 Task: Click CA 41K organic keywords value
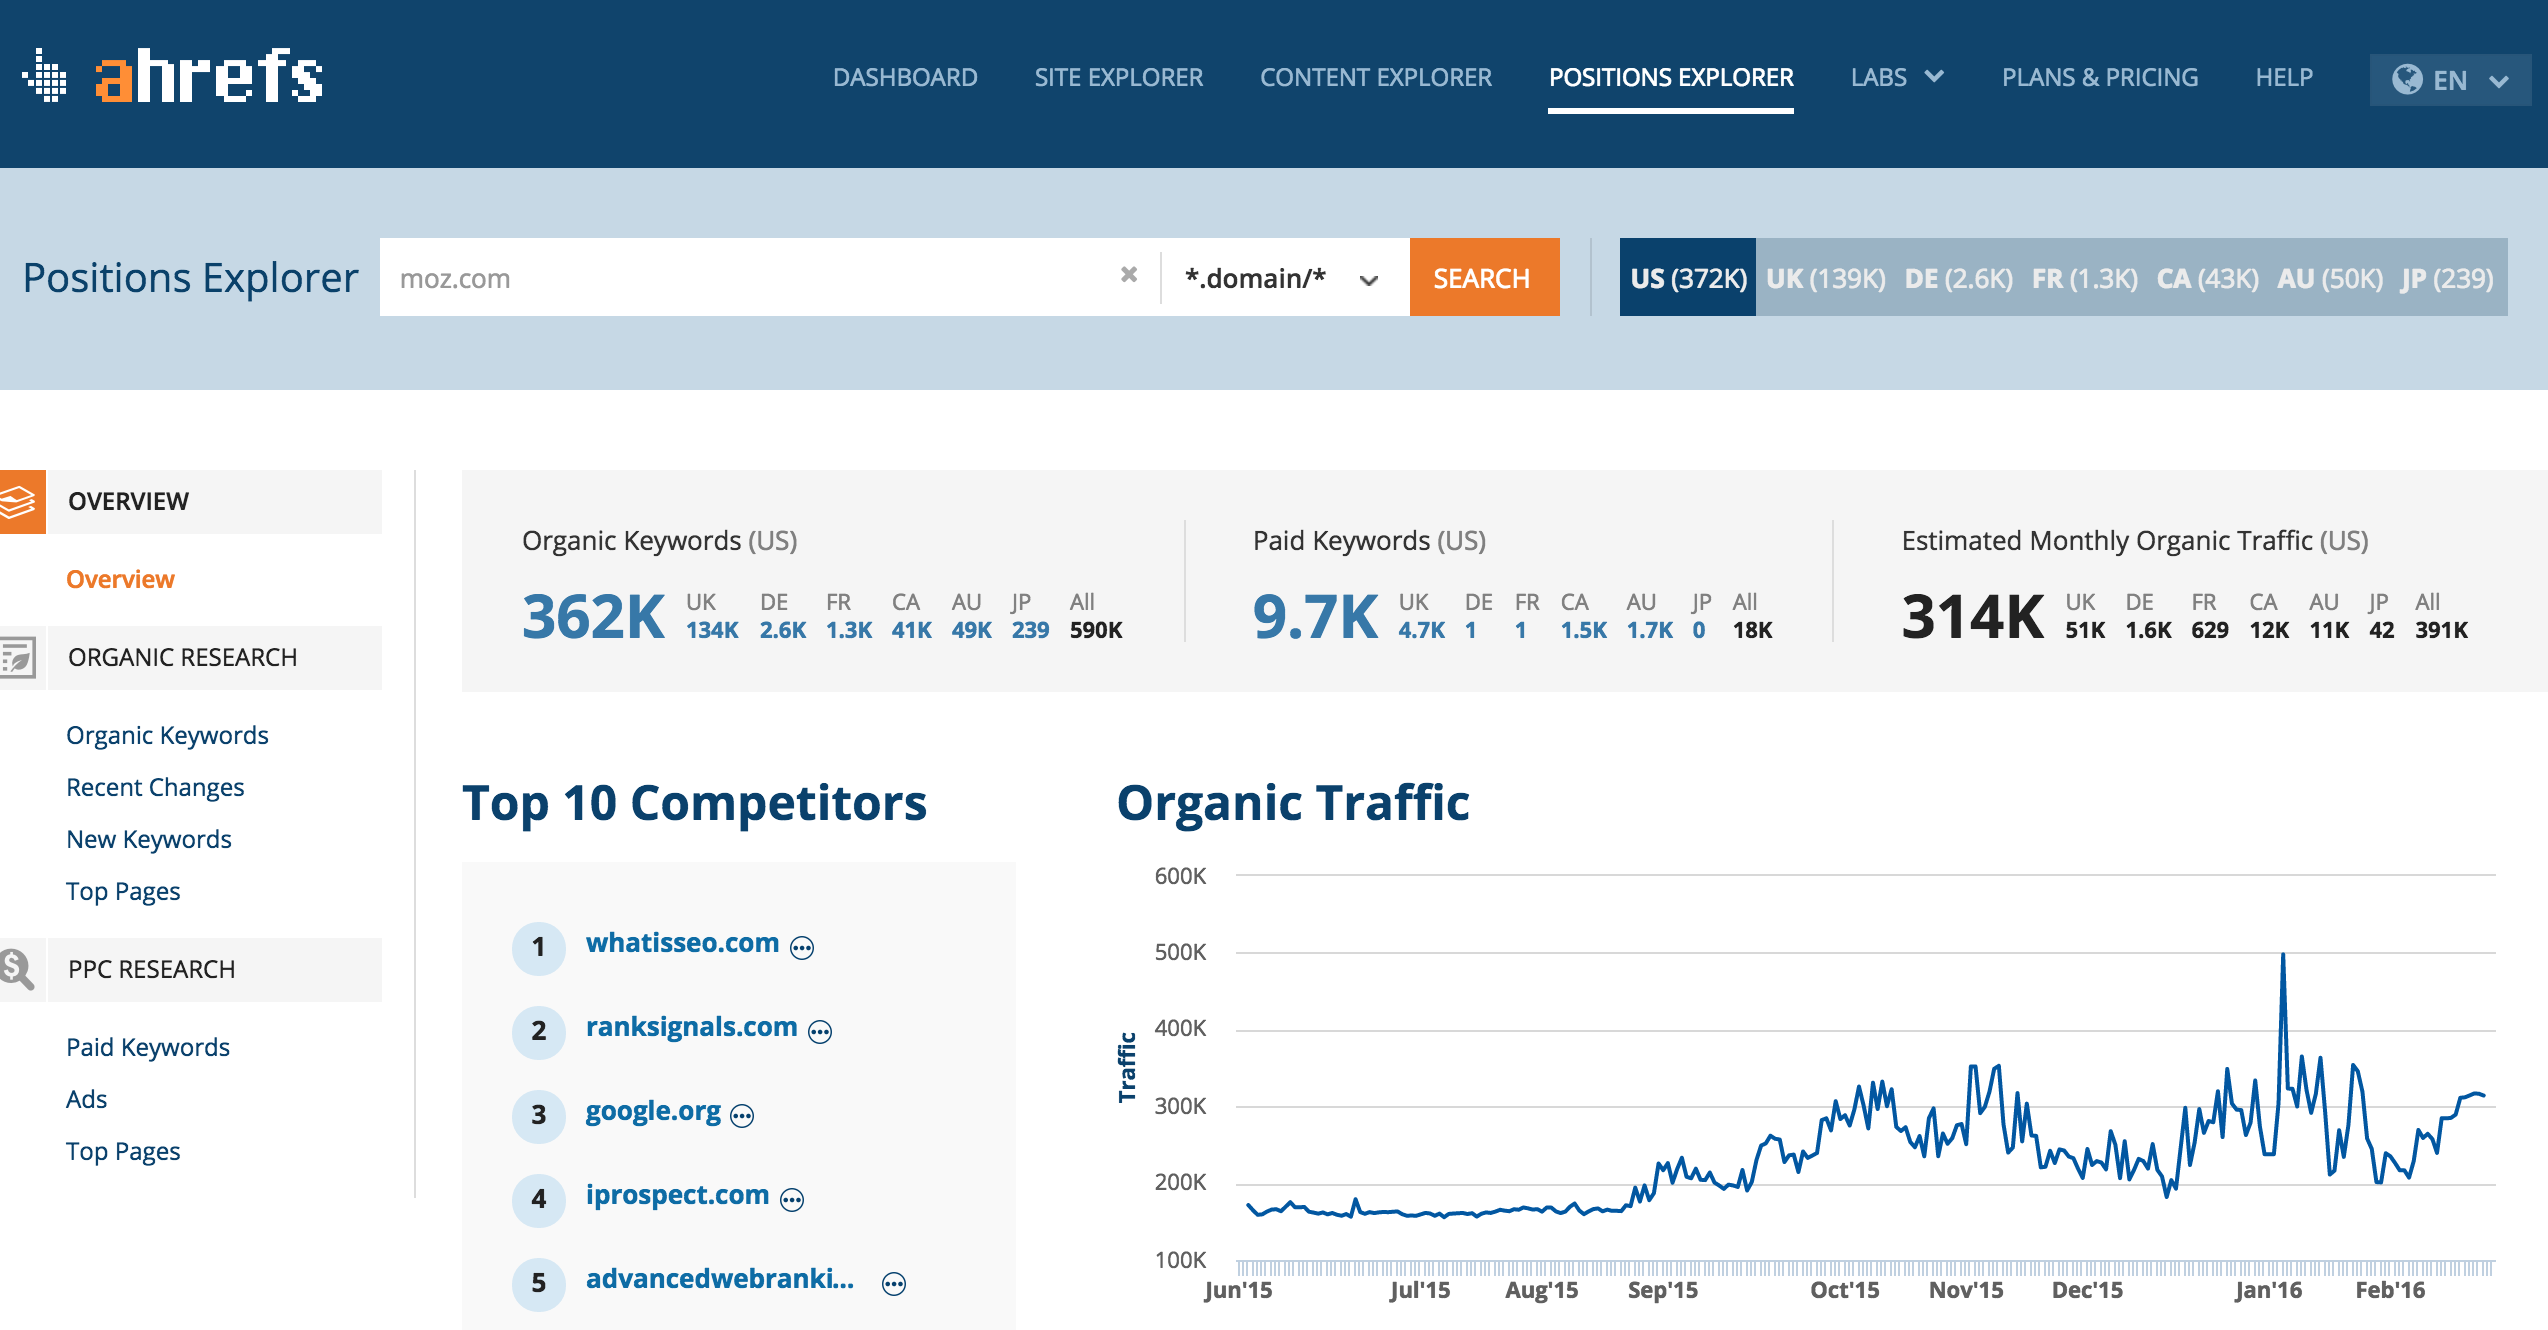[x=912, y=630]
